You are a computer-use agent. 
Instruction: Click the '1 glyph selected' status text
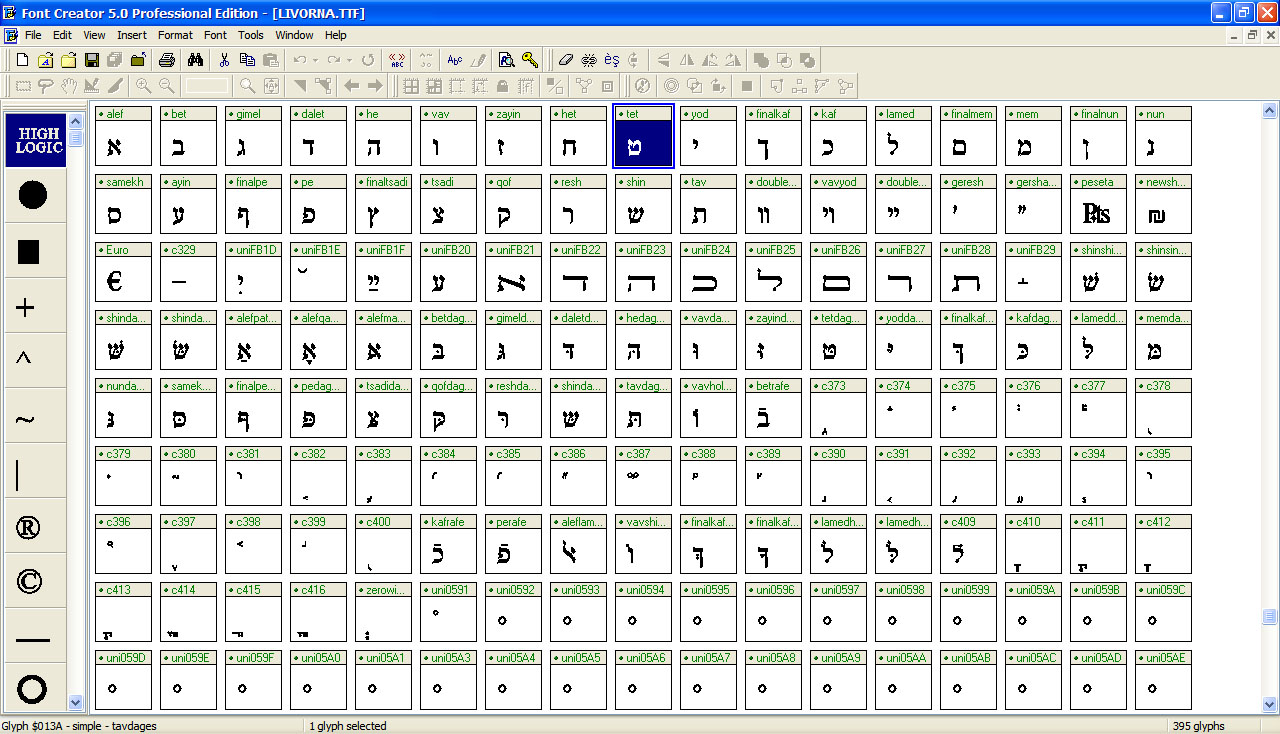[348, 726]
